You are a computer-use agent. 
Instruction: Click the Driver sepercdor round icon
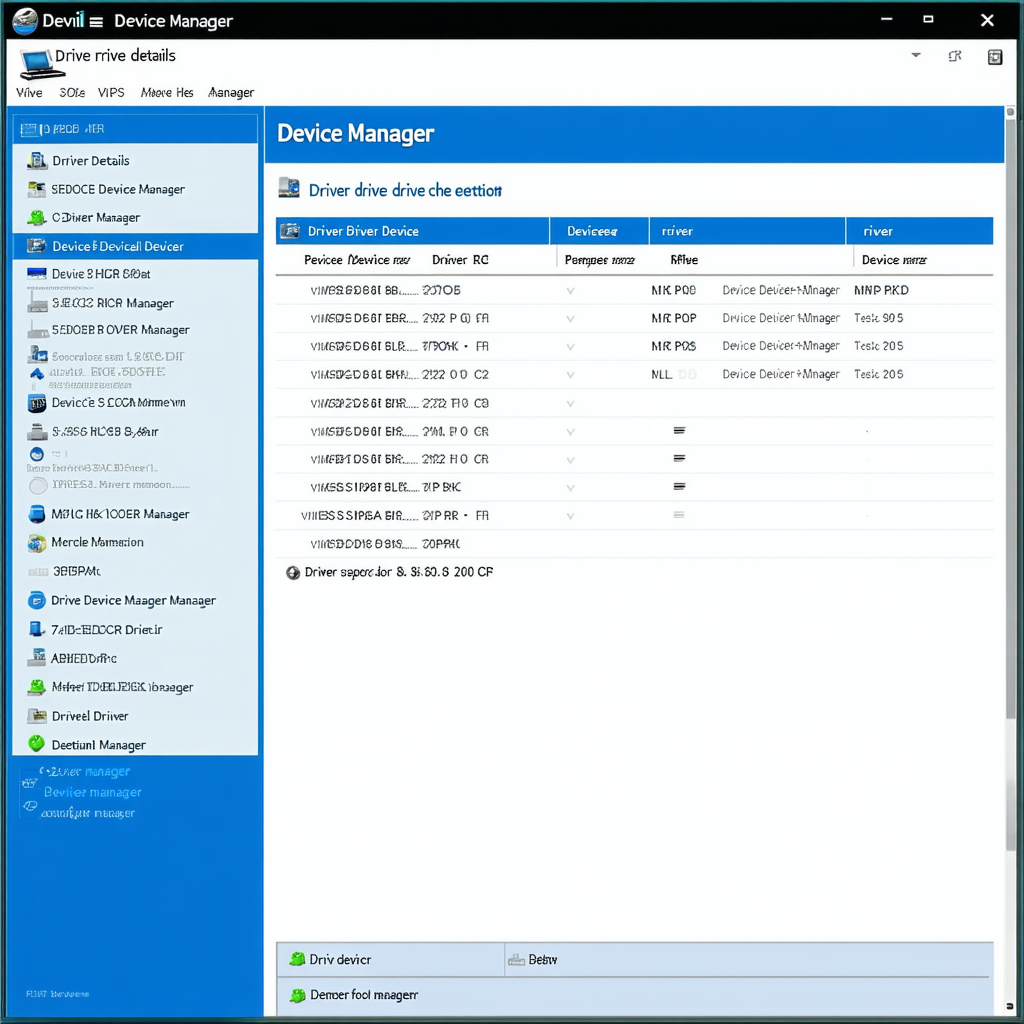tap(293, 573)
